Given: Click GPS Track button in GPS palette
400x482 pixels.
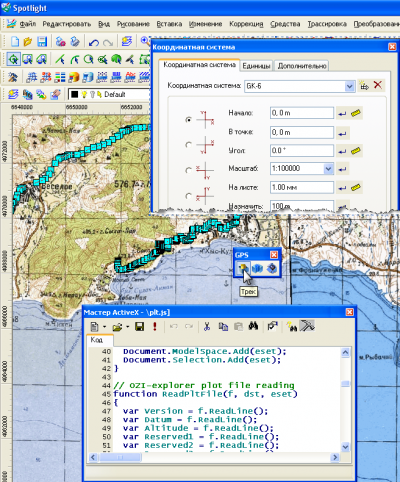Looking at the screenshot, I should (243, 268).
